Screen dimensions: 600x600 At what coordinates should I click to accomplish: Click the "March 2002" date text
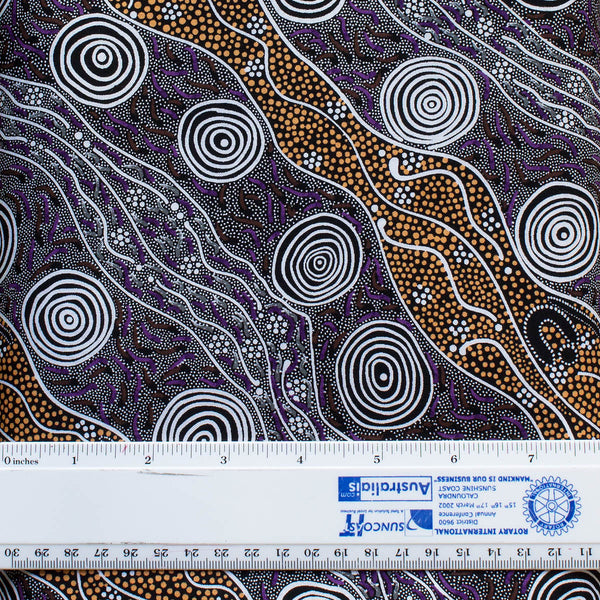tap(457, 505)
